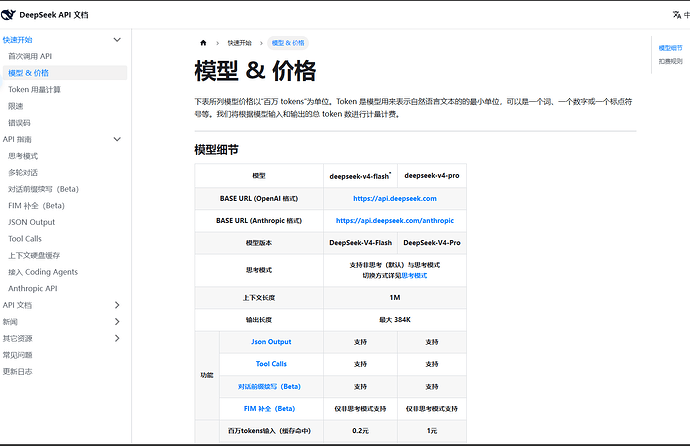
Task: Open 限速 sidebar page
Action: [x=15, y=106]
